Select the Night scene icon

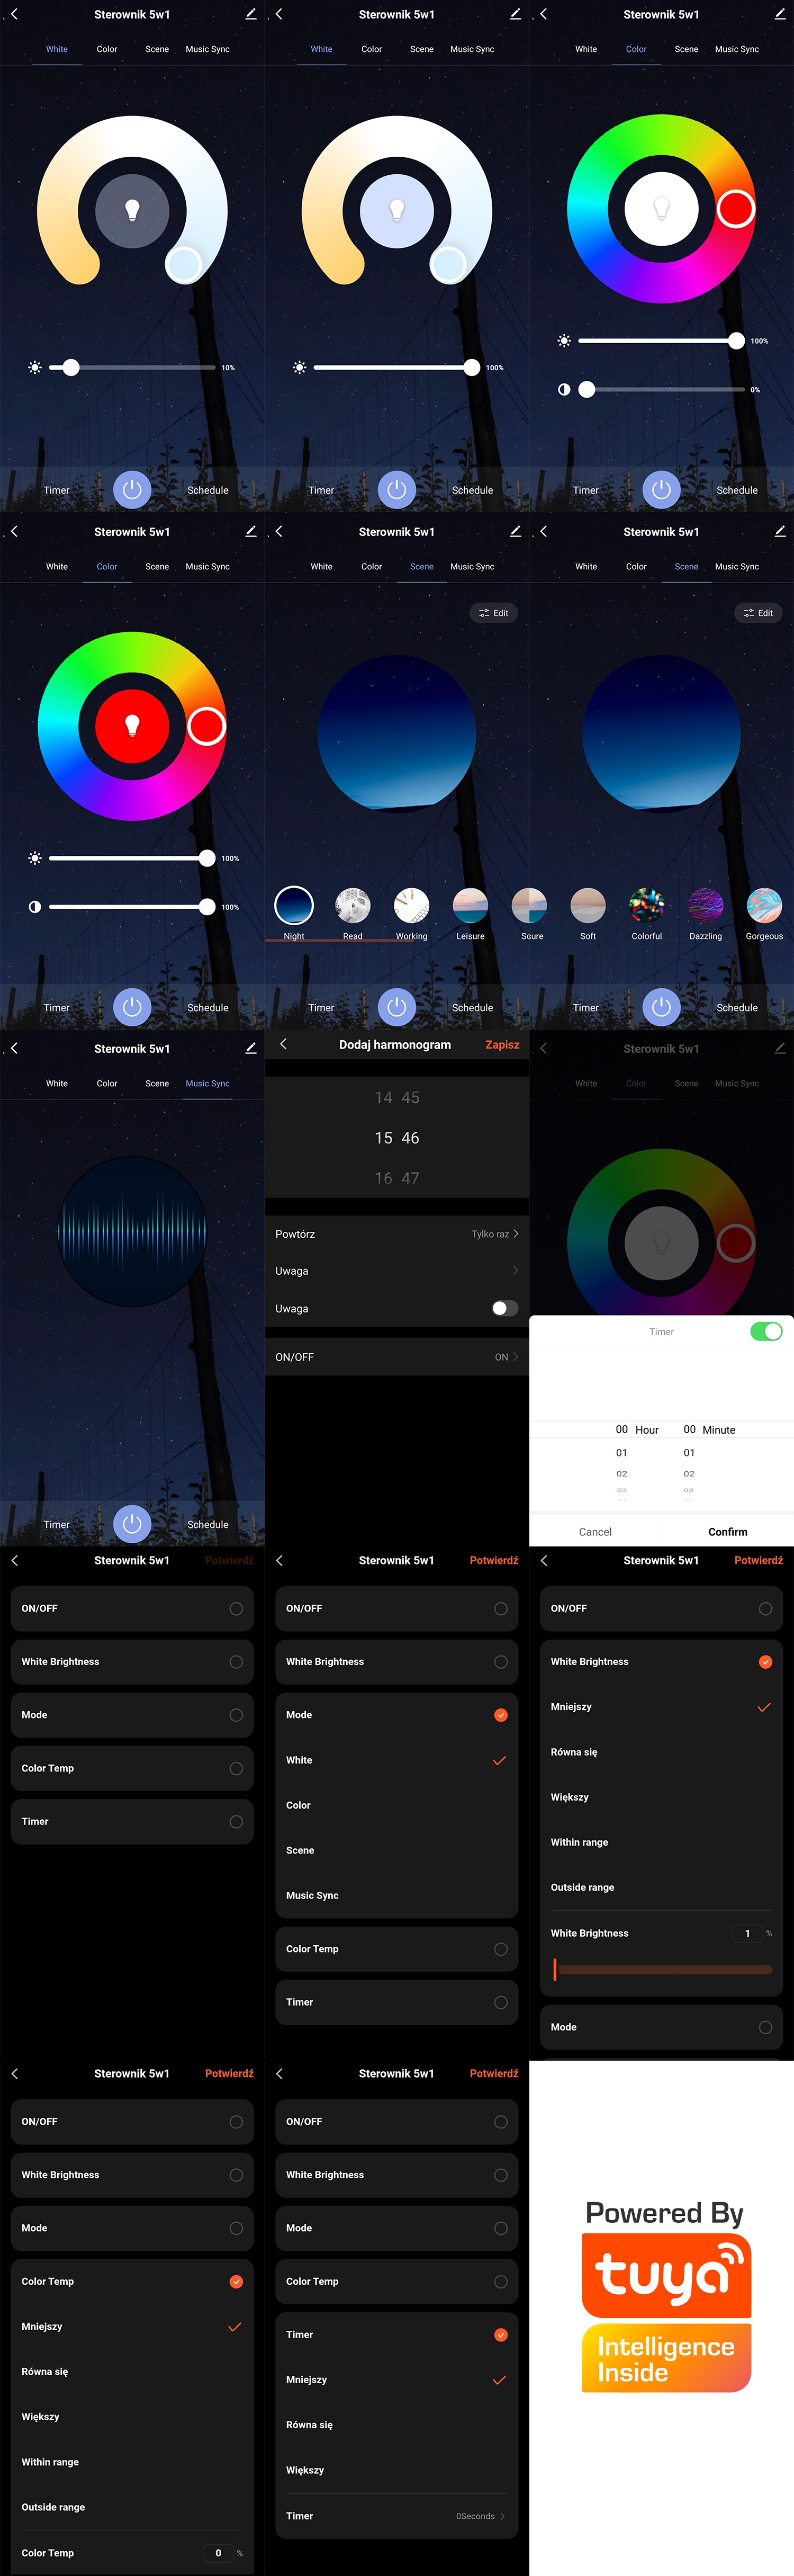tap(294, 905)
